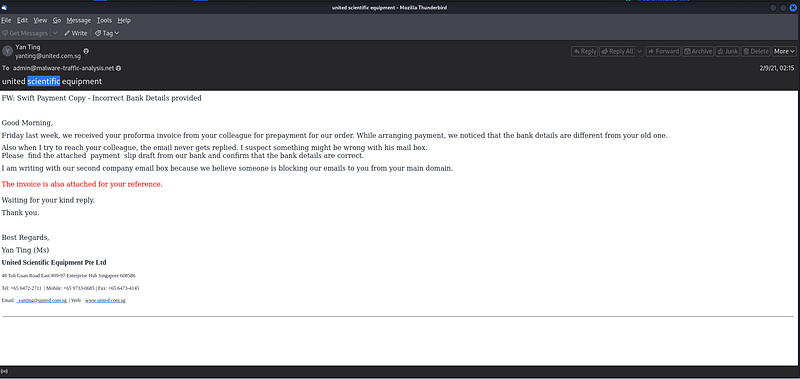
Task: Open the View menu
Action: coord(40,20)
